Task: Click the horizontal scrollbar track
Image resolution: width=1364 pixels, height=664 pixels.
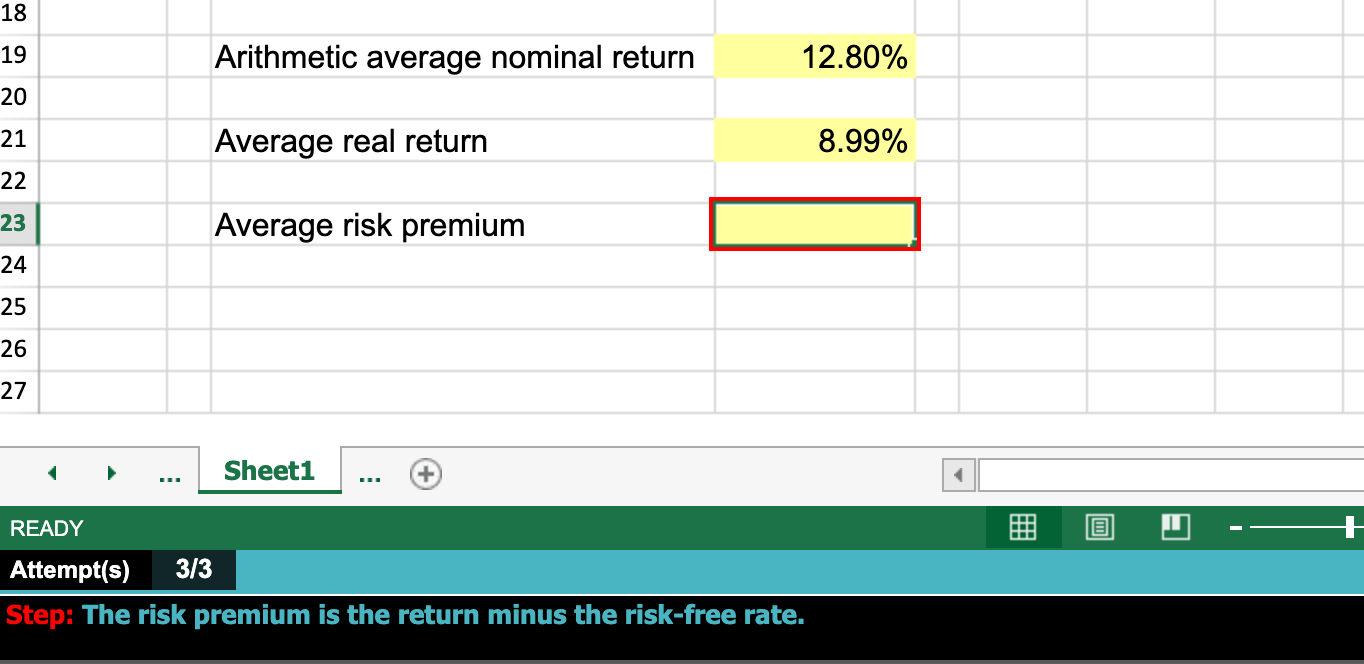Action: click(x=1160, y=475)
